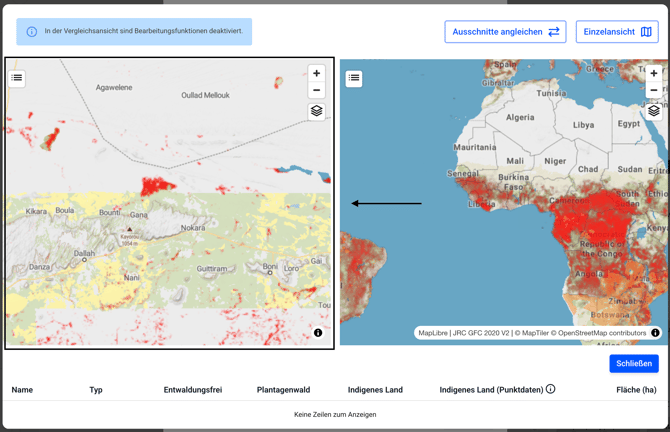The width and height of the screenshot is (670, 432).
Task: Show attribution info on left map
Action: [x=318, y=333]
